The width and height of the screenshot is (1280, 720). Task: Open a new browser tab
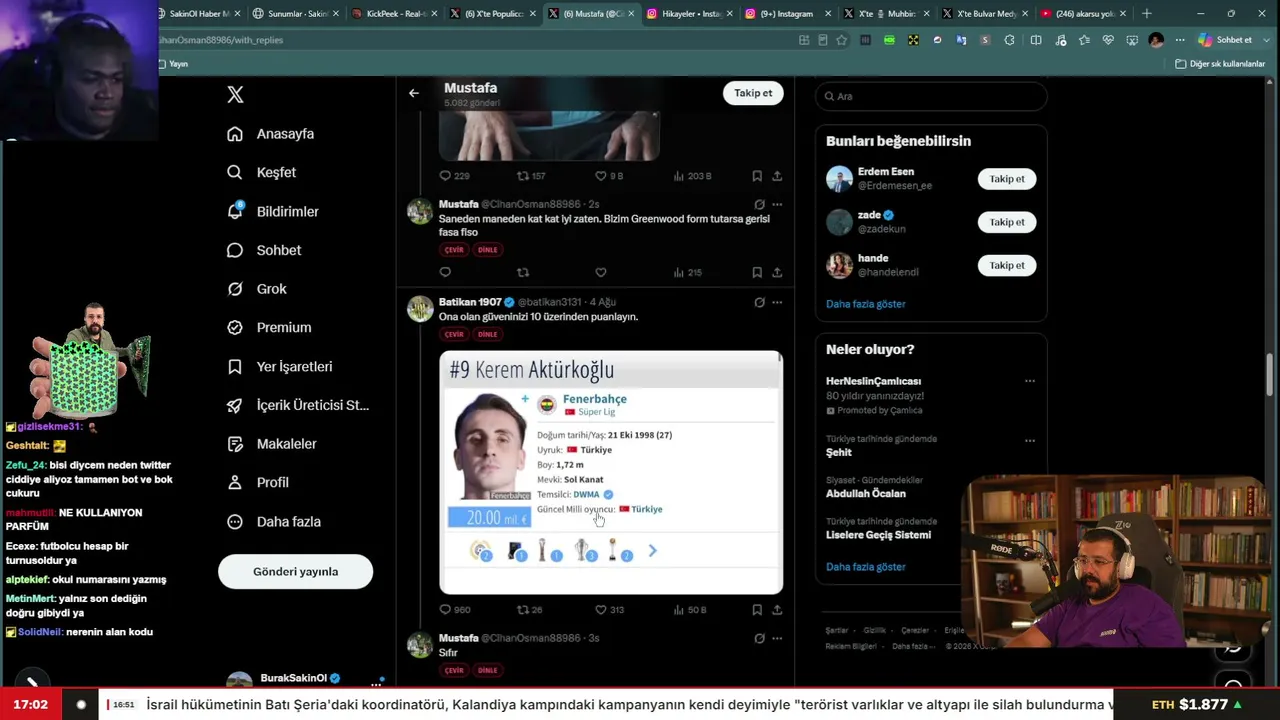pyautogui.click(x=1146, y=14)
